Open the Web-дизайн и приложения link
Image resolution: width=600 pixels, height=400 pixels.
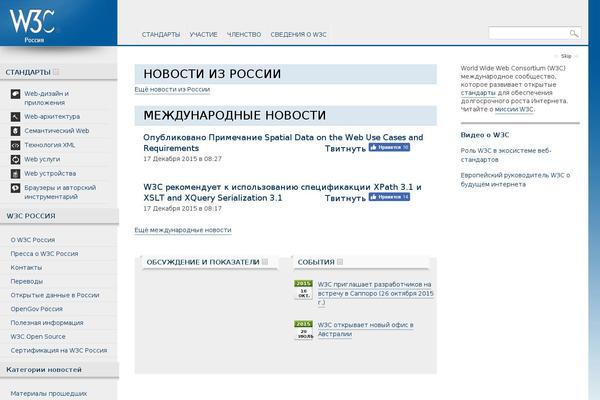(x=47, y=98)
